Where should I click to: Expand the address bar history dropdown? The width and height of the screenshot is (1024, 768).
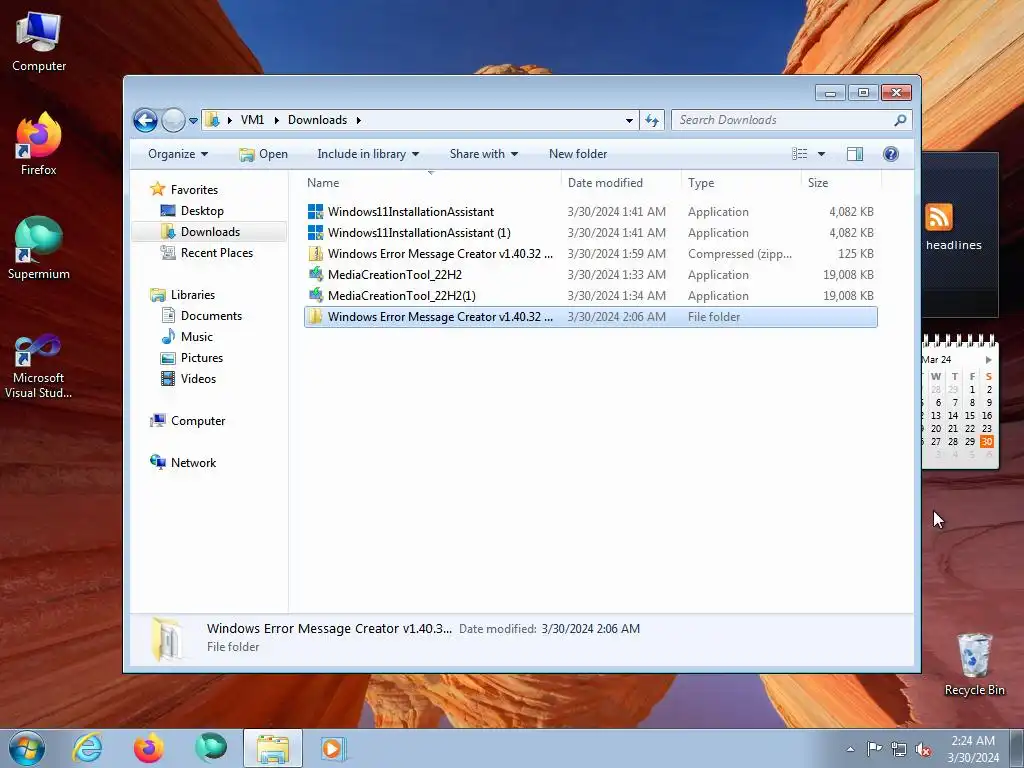pyautogui.click(x=629, y=120)
